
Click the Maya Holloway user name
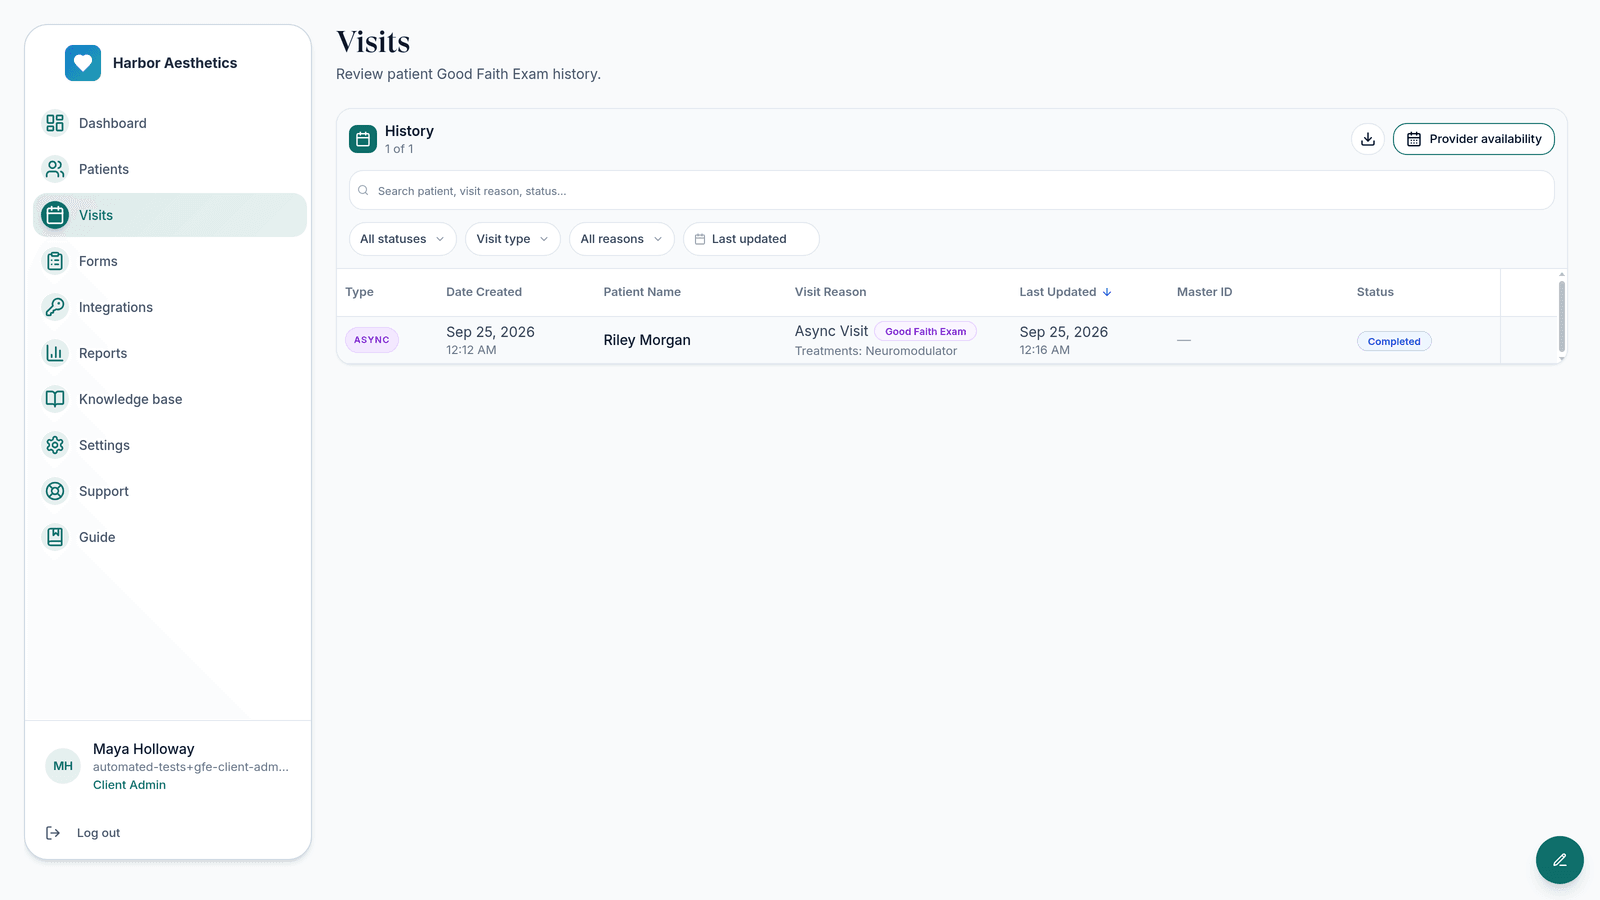click(x=144, y=749)
